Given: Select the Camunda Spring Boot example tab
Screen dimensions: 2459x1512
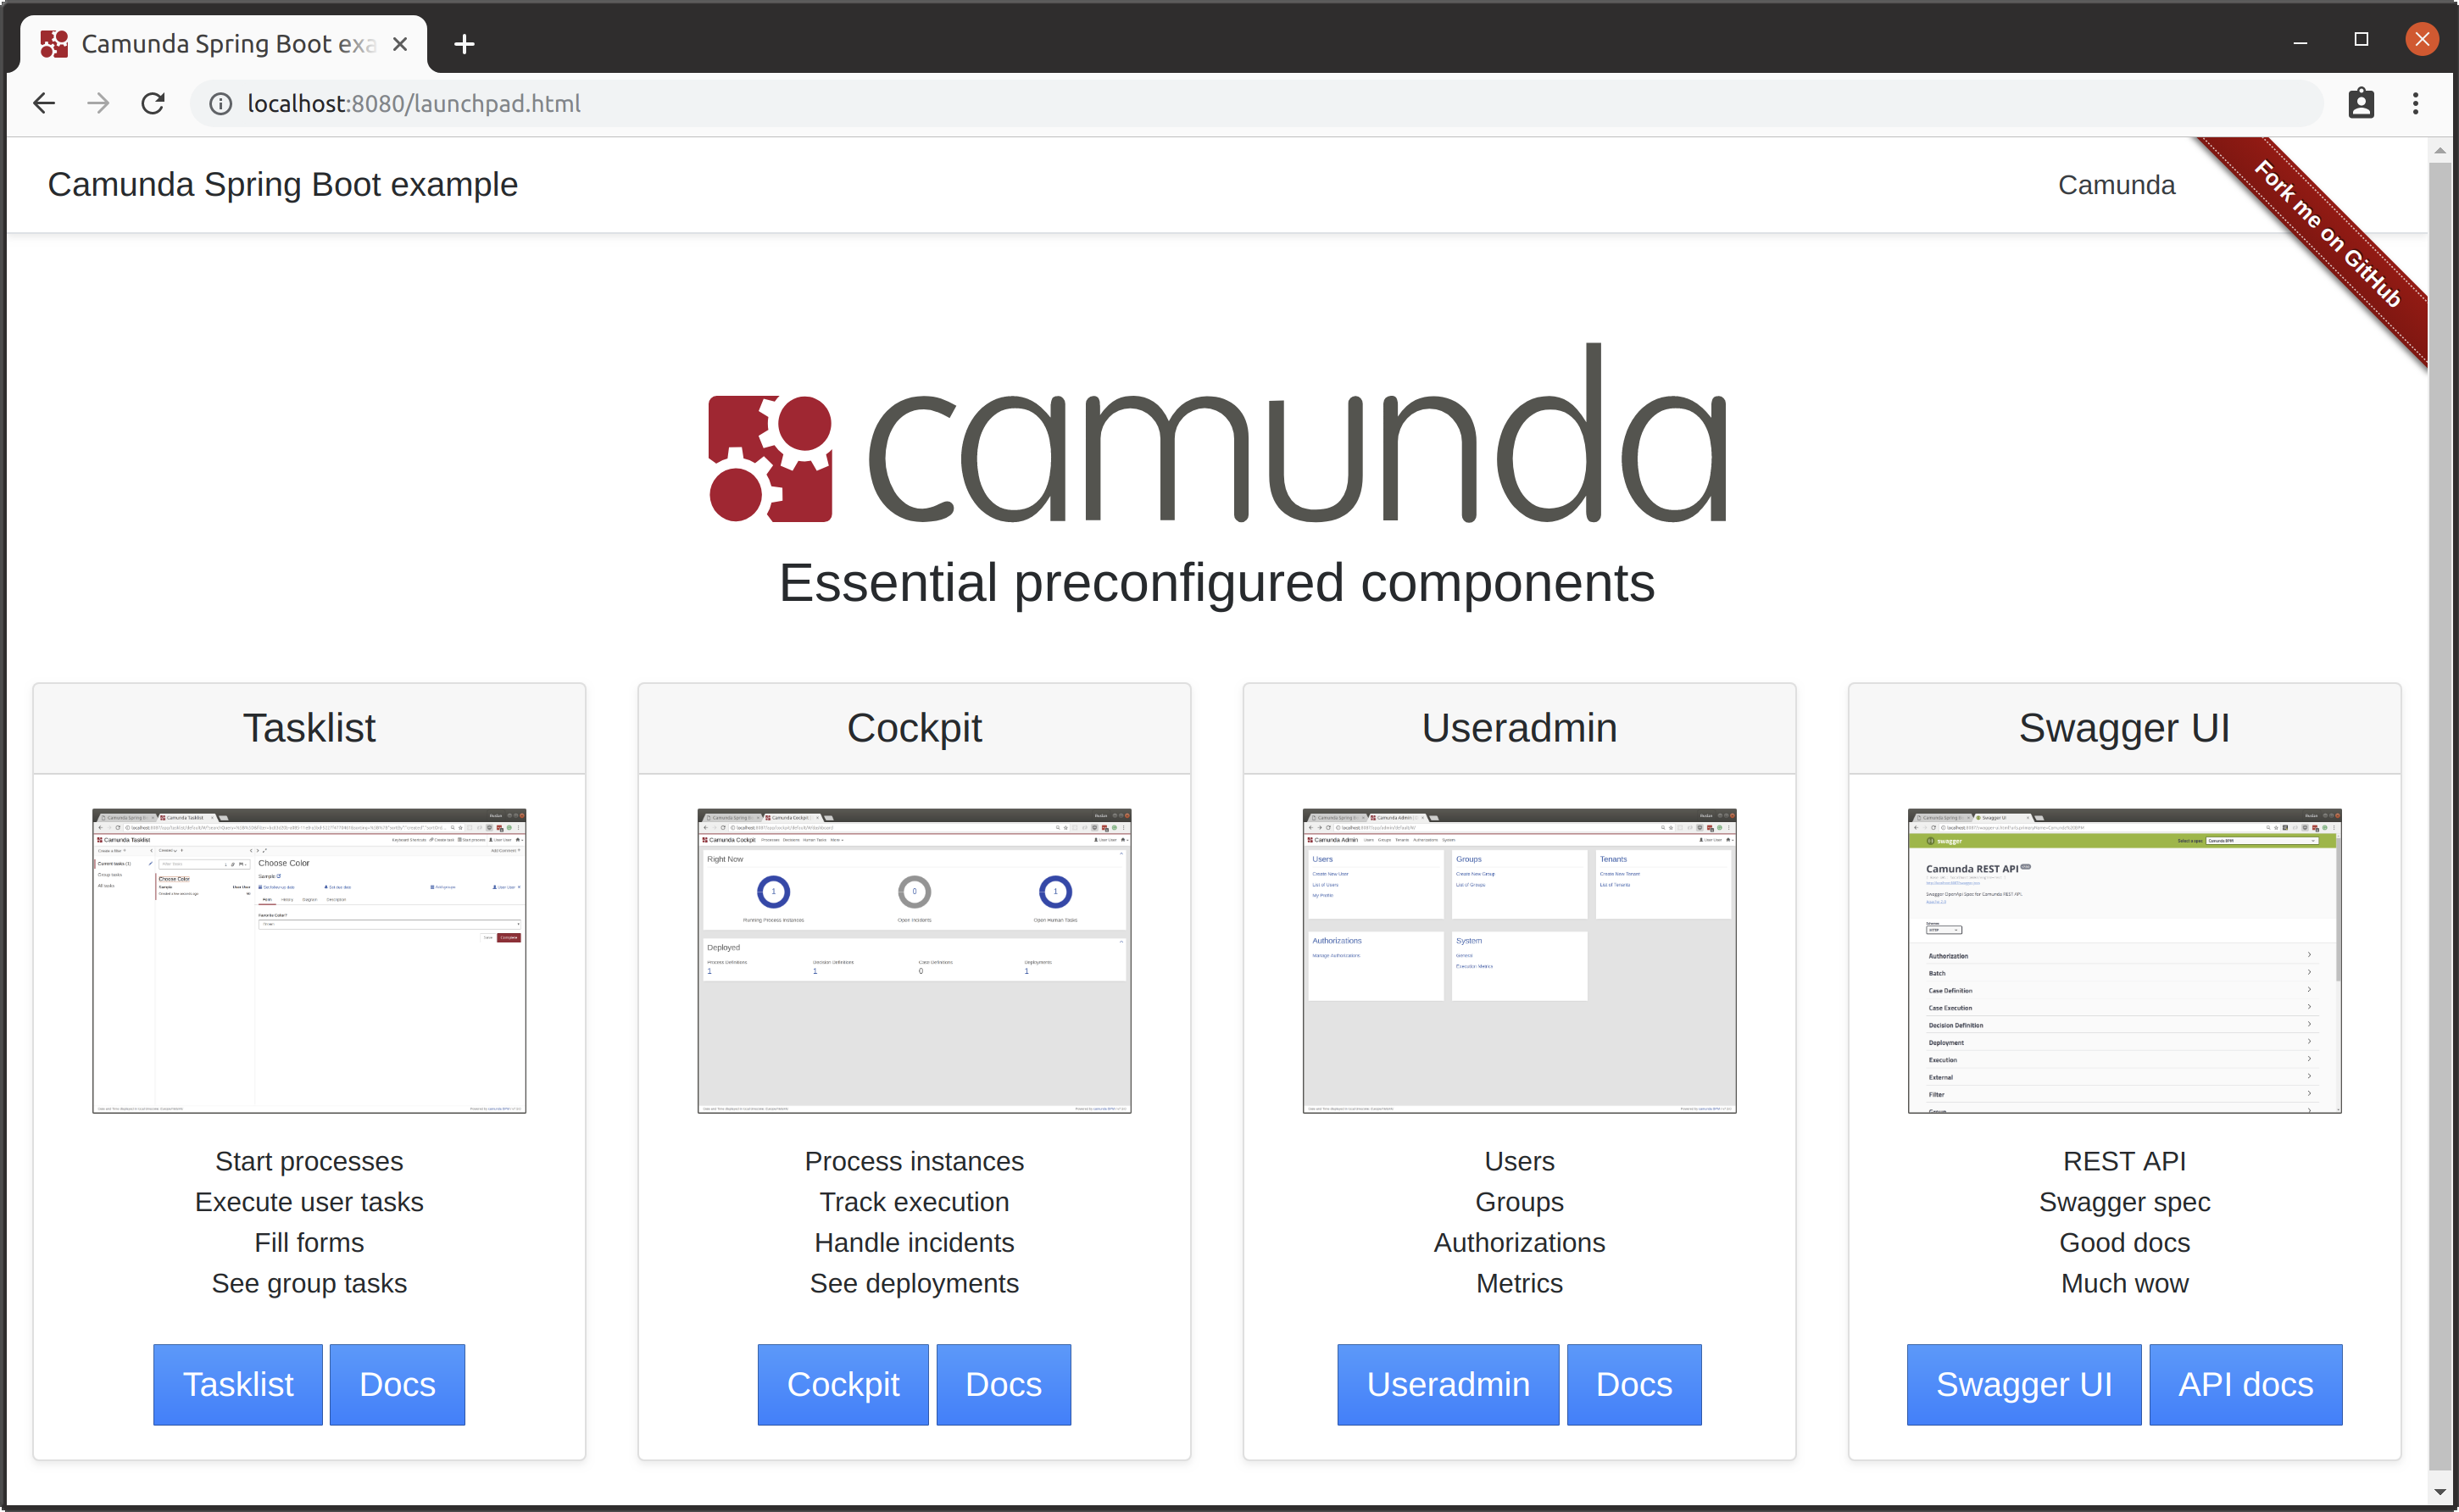Looking at the screenshot, I should click(228, 44).
